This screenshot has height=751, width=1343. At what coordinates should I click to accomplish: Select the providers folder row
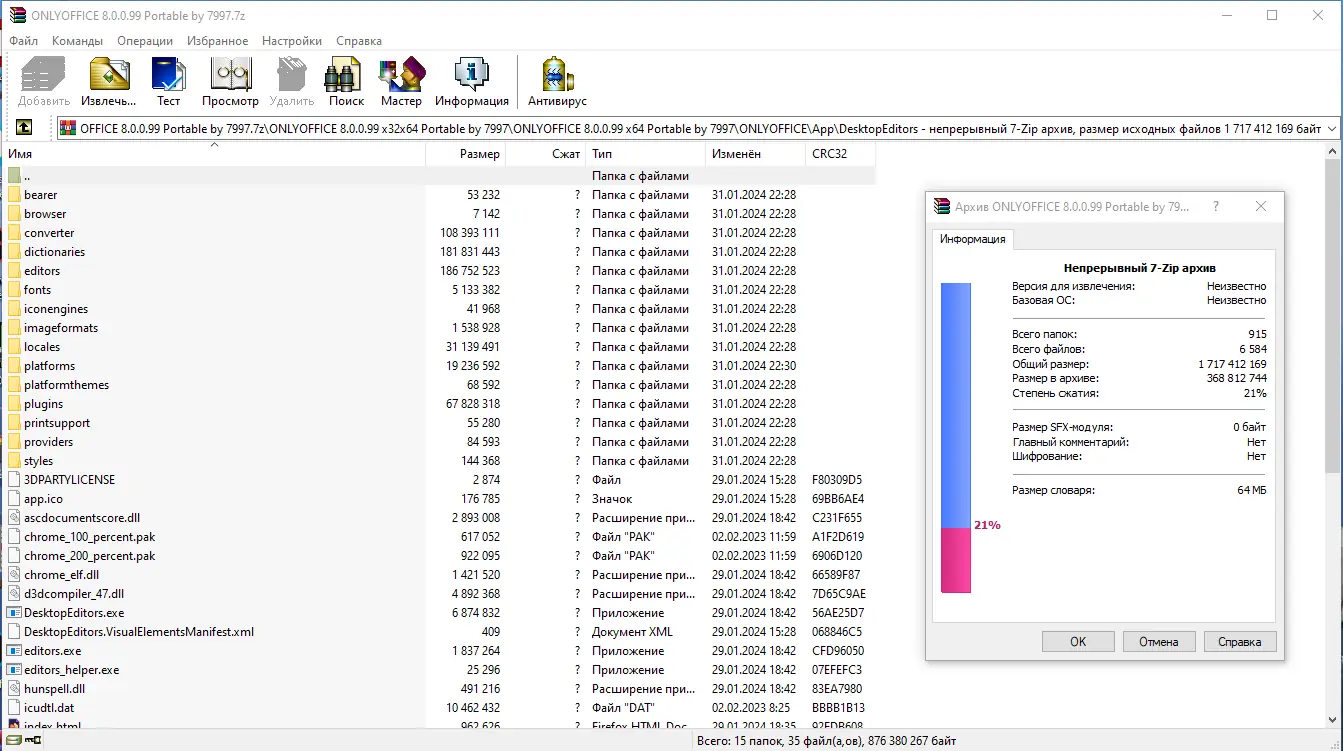(438, 442)
